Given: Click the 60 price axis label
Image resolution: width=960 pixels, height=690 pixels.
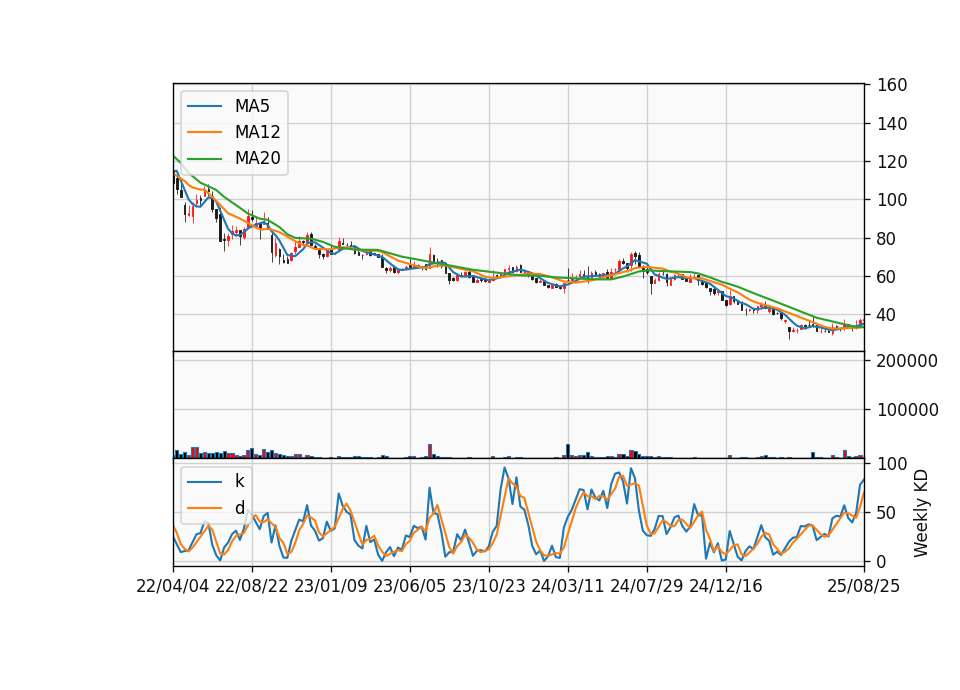Looking at the screenshot, I should pos(887,277).
